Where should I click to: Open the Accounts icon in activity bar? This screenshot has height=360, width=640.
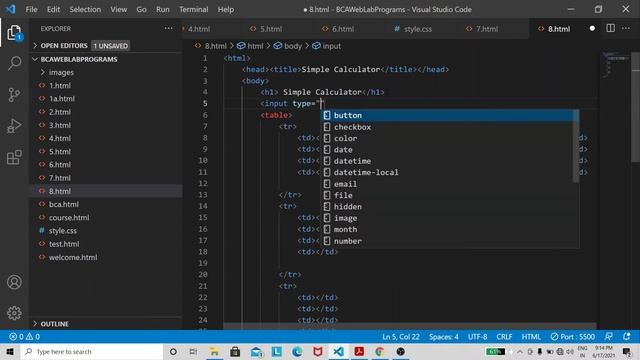(14, 282)
